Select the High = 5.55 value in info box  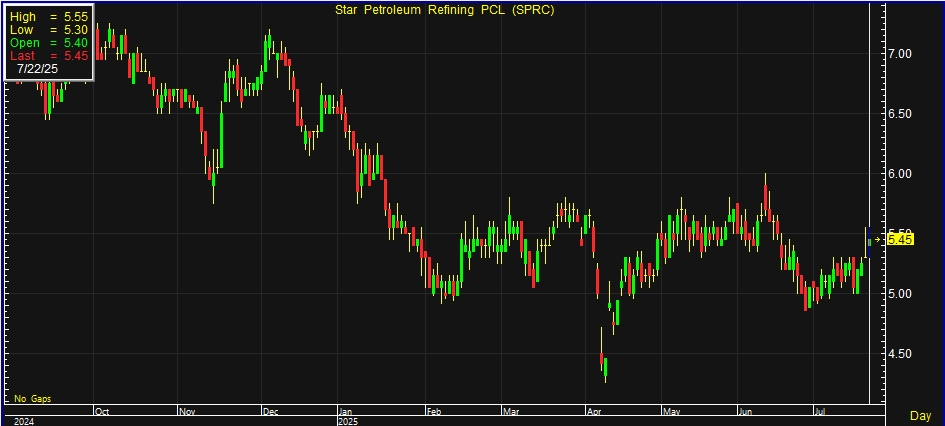pyautogui.click(x=49, y=17)
